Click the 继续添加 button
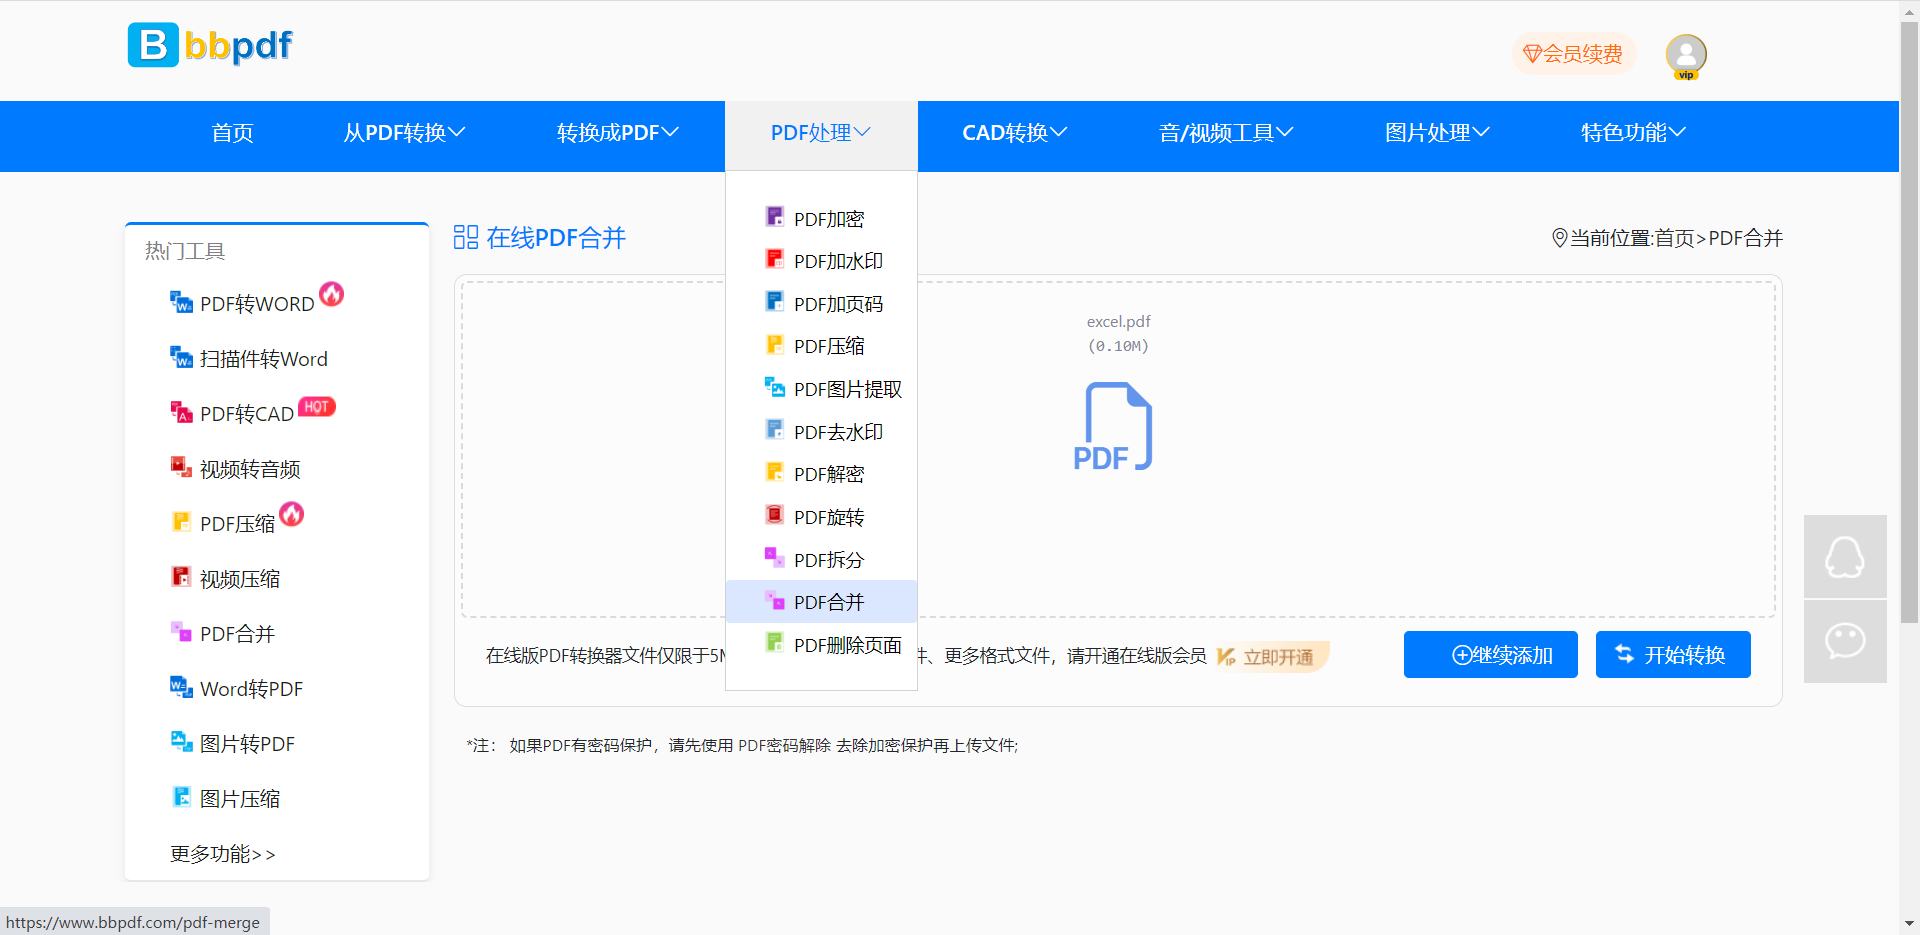The image size is (1920, 935). coord(1491,655)
